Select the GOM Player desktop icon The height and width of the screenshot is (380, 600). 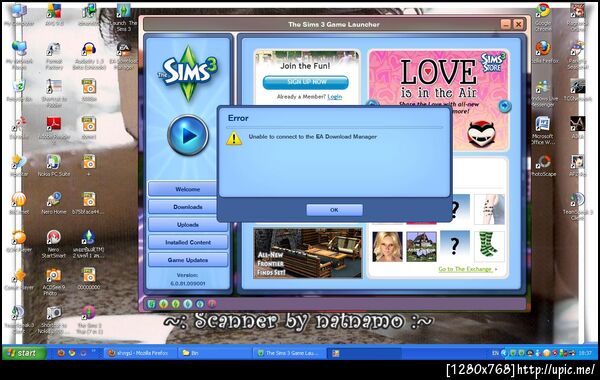pyautogui.click(x=18, y=241)
